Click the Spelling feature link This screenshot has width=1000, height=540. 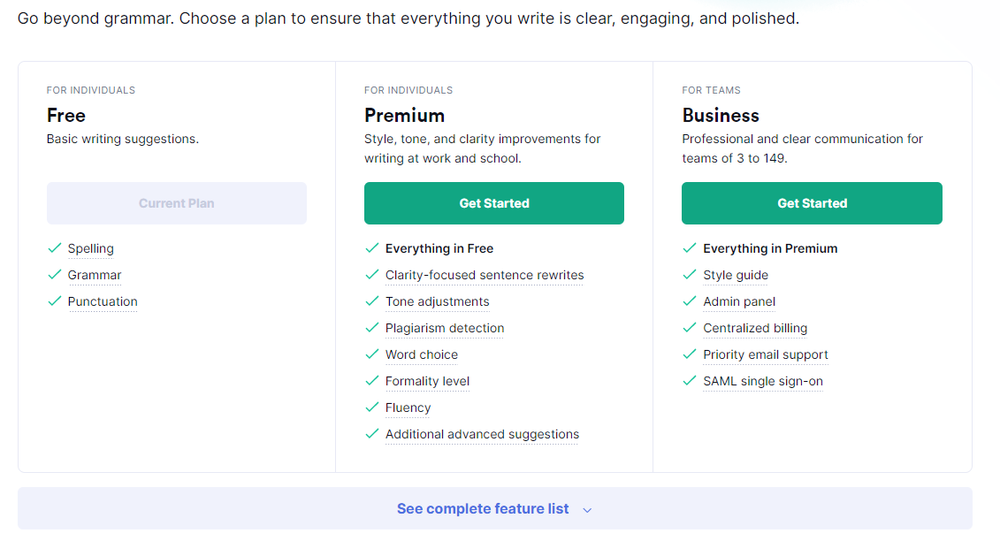point(91,249)
